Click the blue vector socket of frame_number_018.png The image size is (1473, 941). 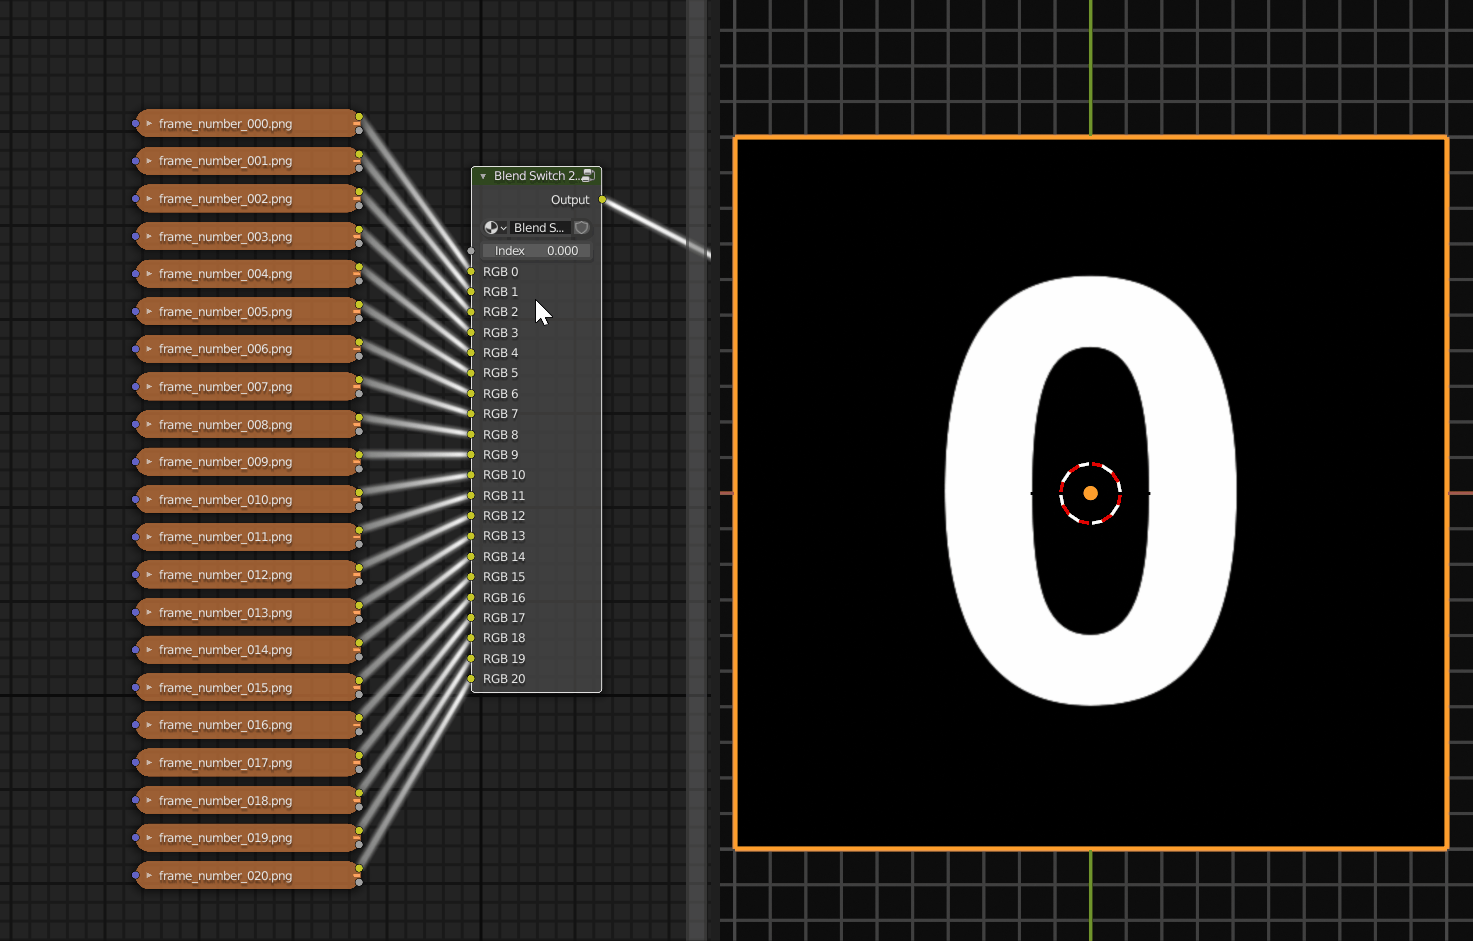pos(136,801)
